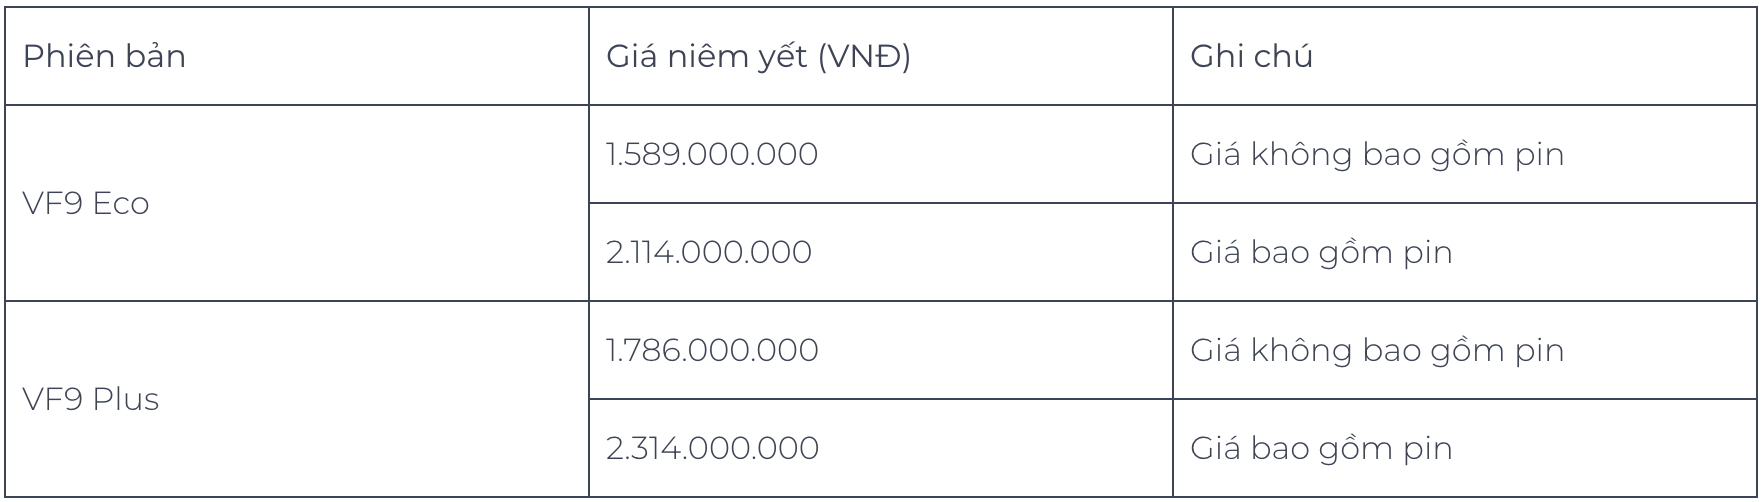
Task: Select the VF9 Plus version cell
Action: coord(91,400)
